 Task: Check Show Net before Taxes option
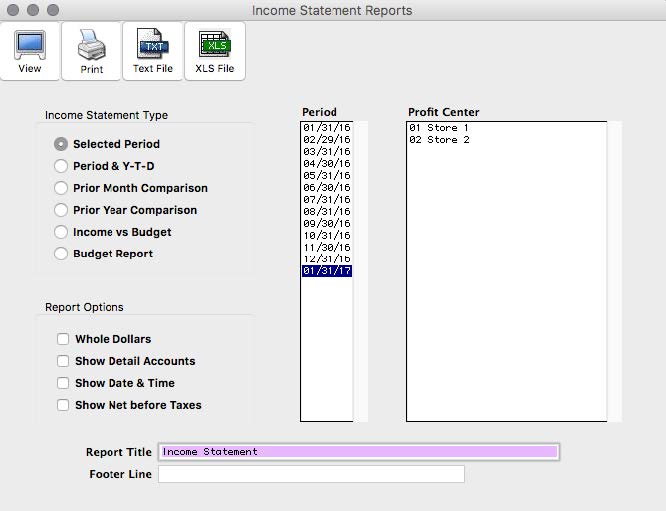coord(64,405)
